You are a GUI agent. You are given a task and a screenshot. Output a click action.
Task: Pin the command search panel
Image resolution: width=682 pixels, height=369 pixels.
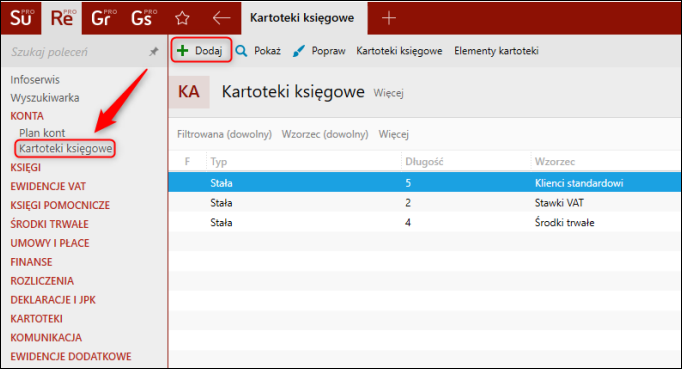coord(154,52)
